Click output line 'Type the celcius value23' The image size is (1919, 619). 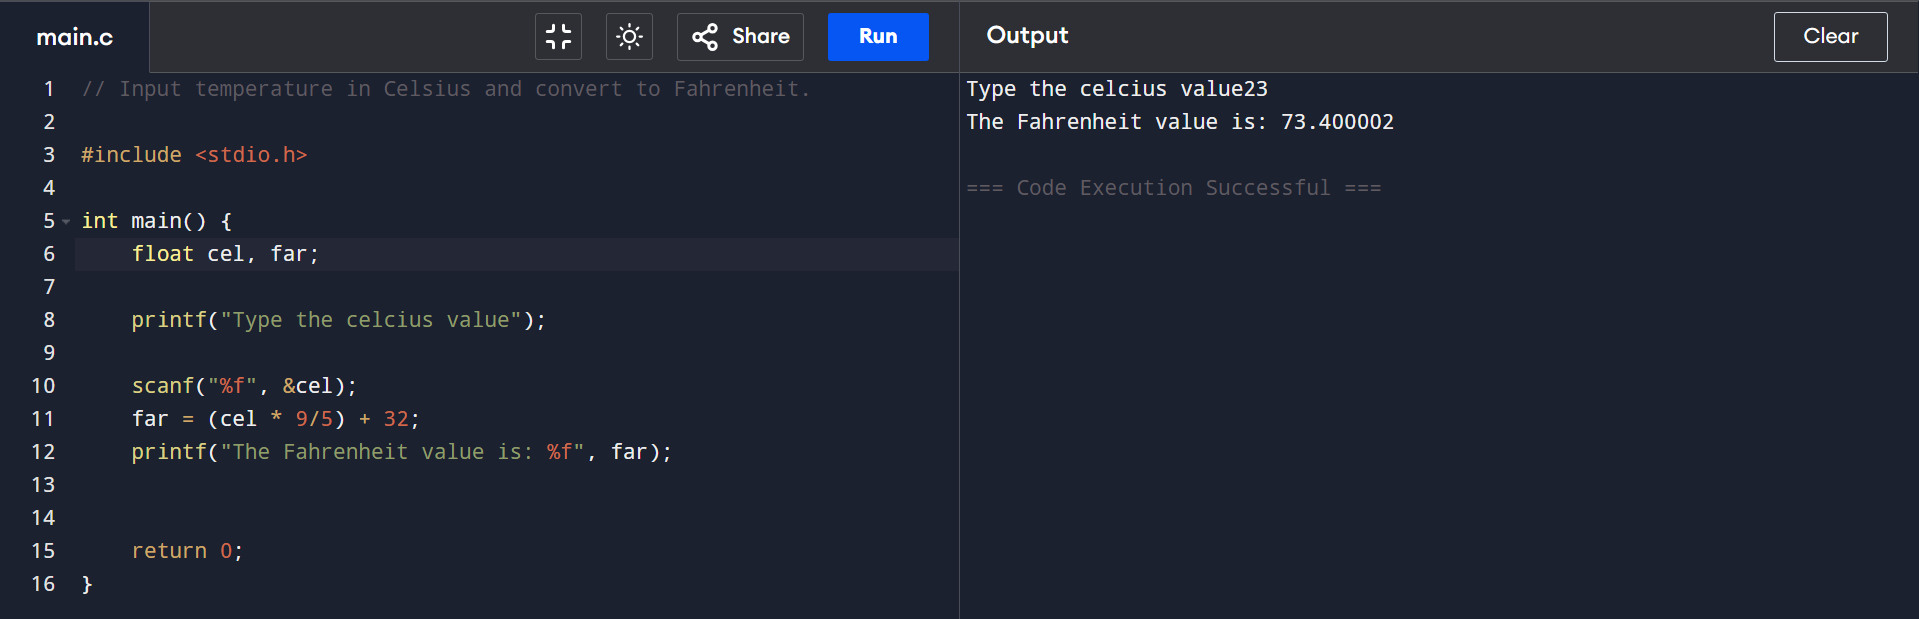coord(1117,89)
